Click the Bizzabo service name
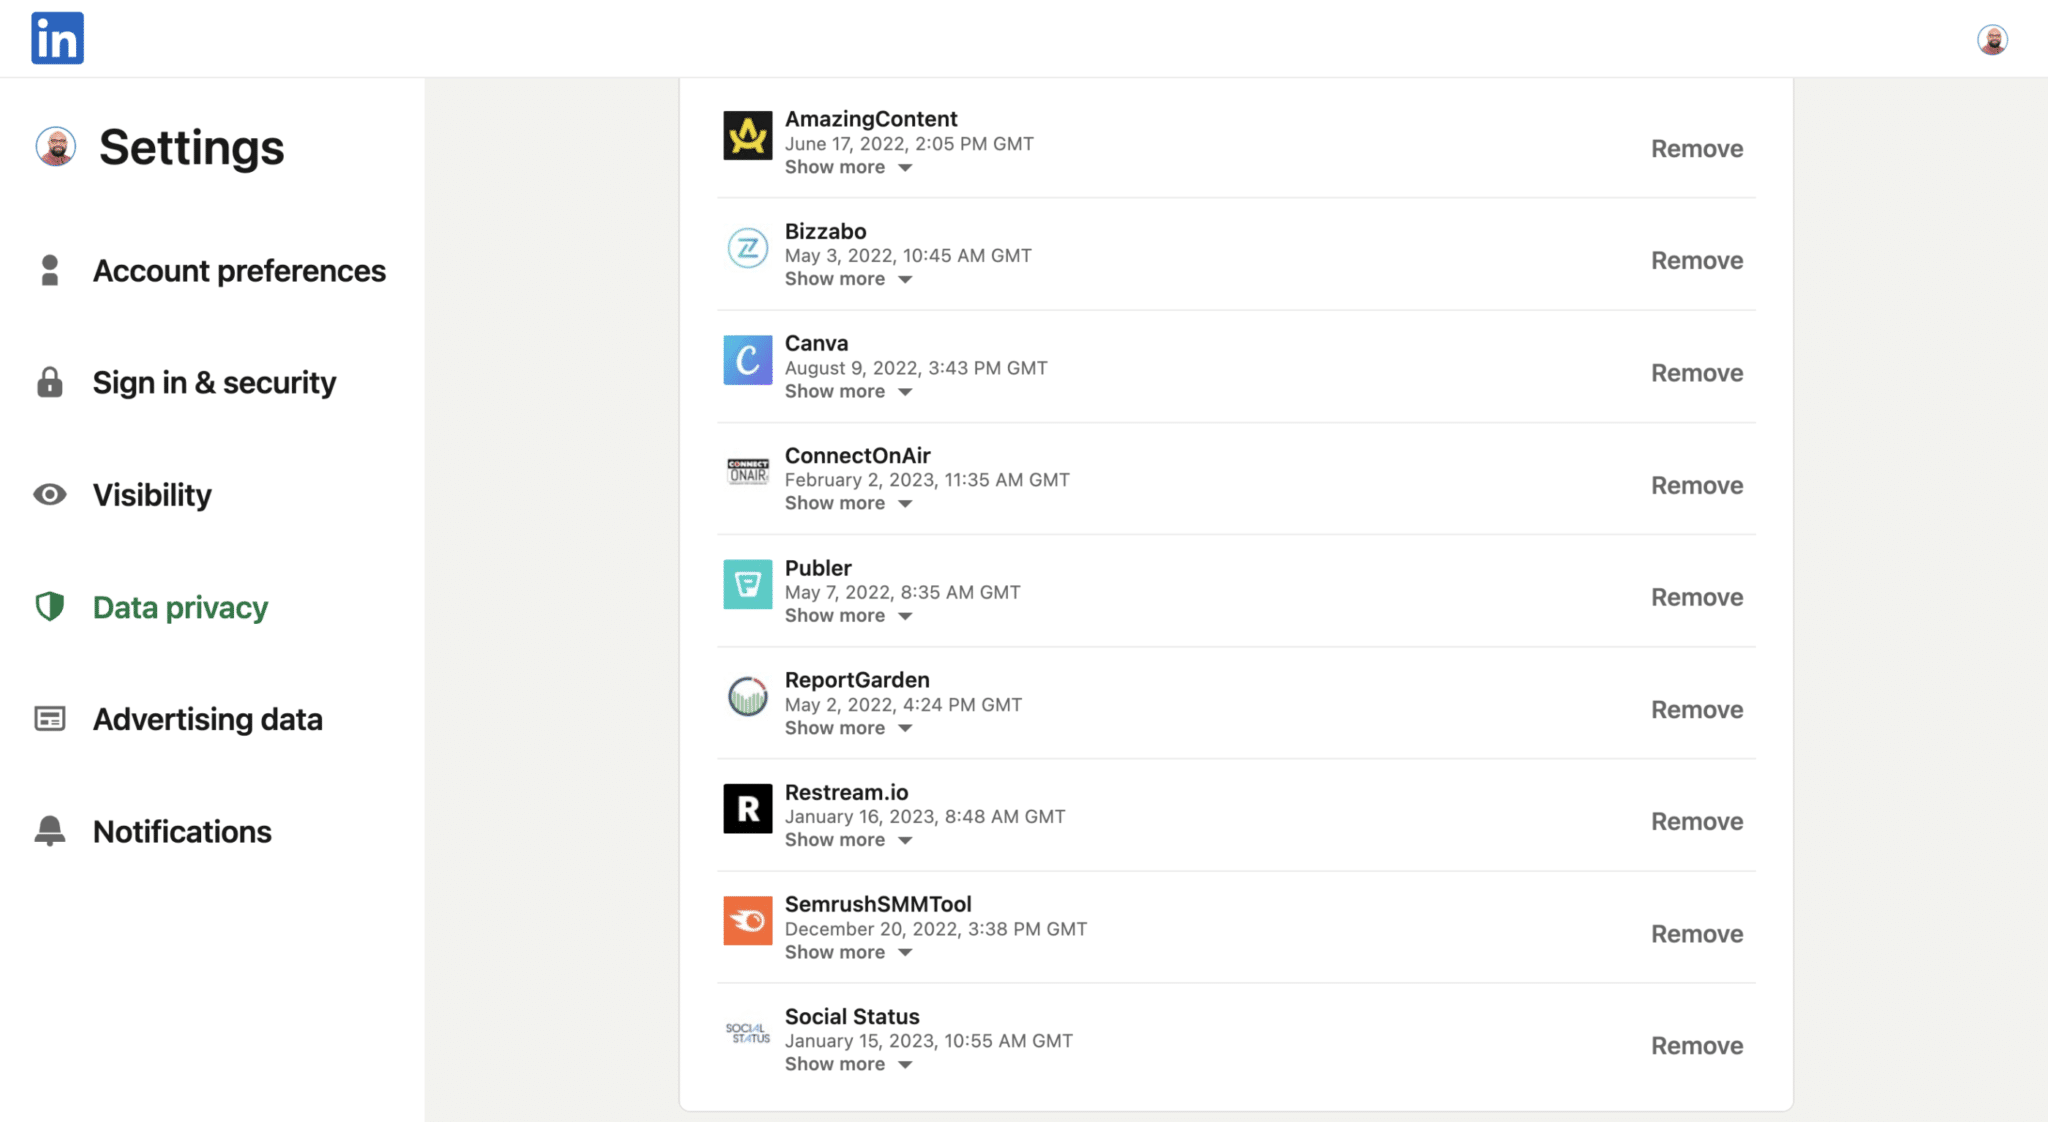The image size is (2048, 1122). point(825,231)
